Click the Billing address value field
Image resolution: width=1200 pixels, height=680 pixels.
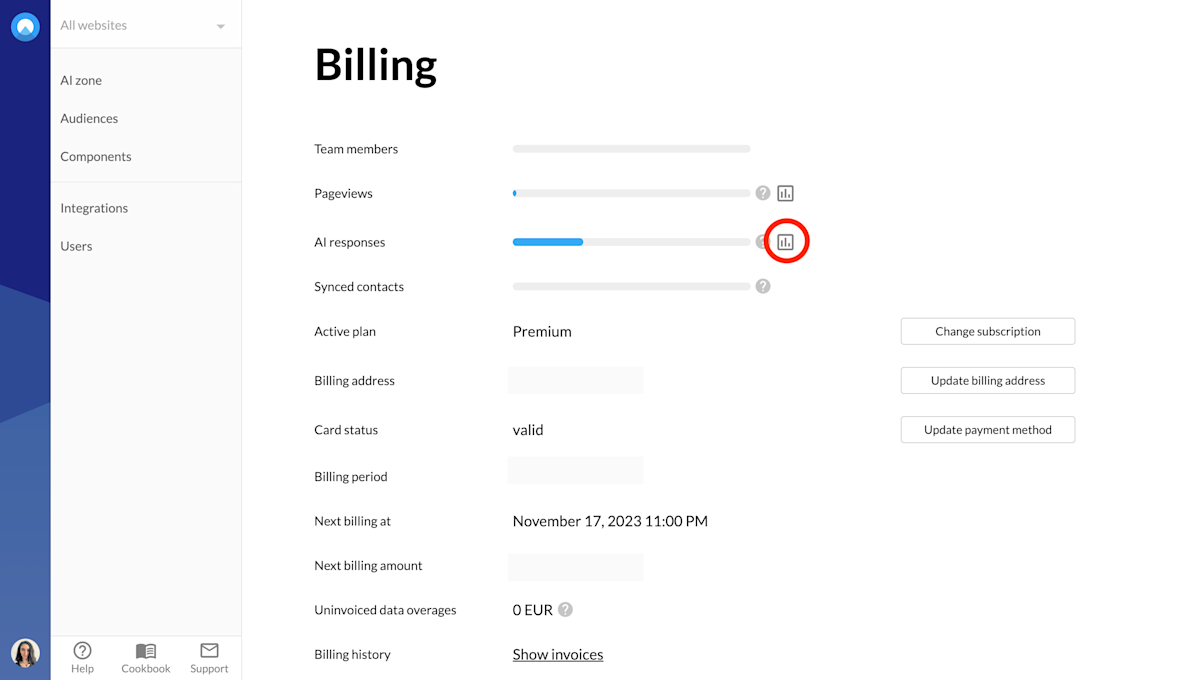coord(576,380)
